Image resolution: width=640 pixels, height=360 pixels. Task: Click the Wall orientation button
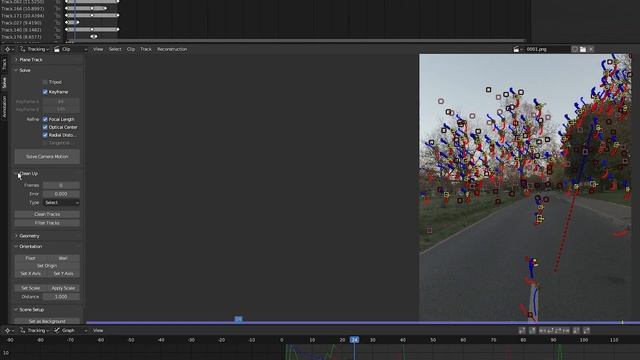click(x=63, y=258)
